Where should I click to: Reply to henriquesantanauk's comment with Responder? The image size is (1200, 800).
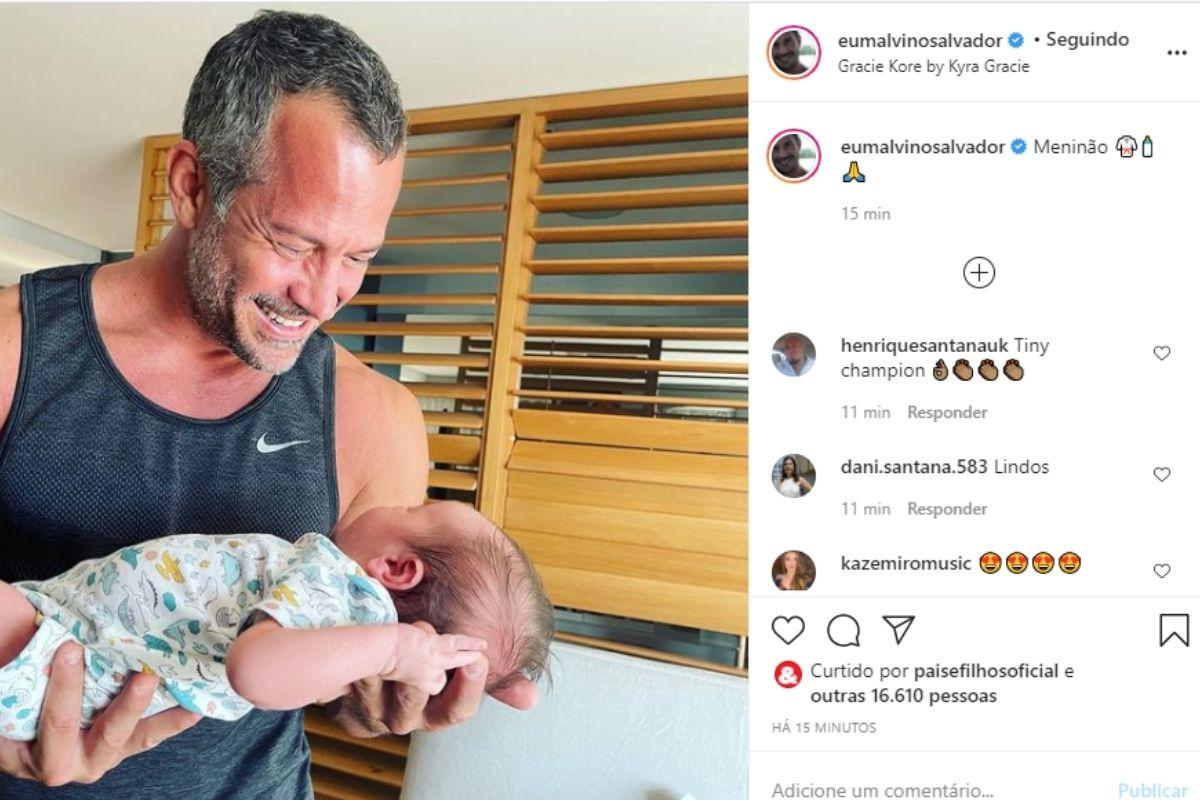[947, 412]
